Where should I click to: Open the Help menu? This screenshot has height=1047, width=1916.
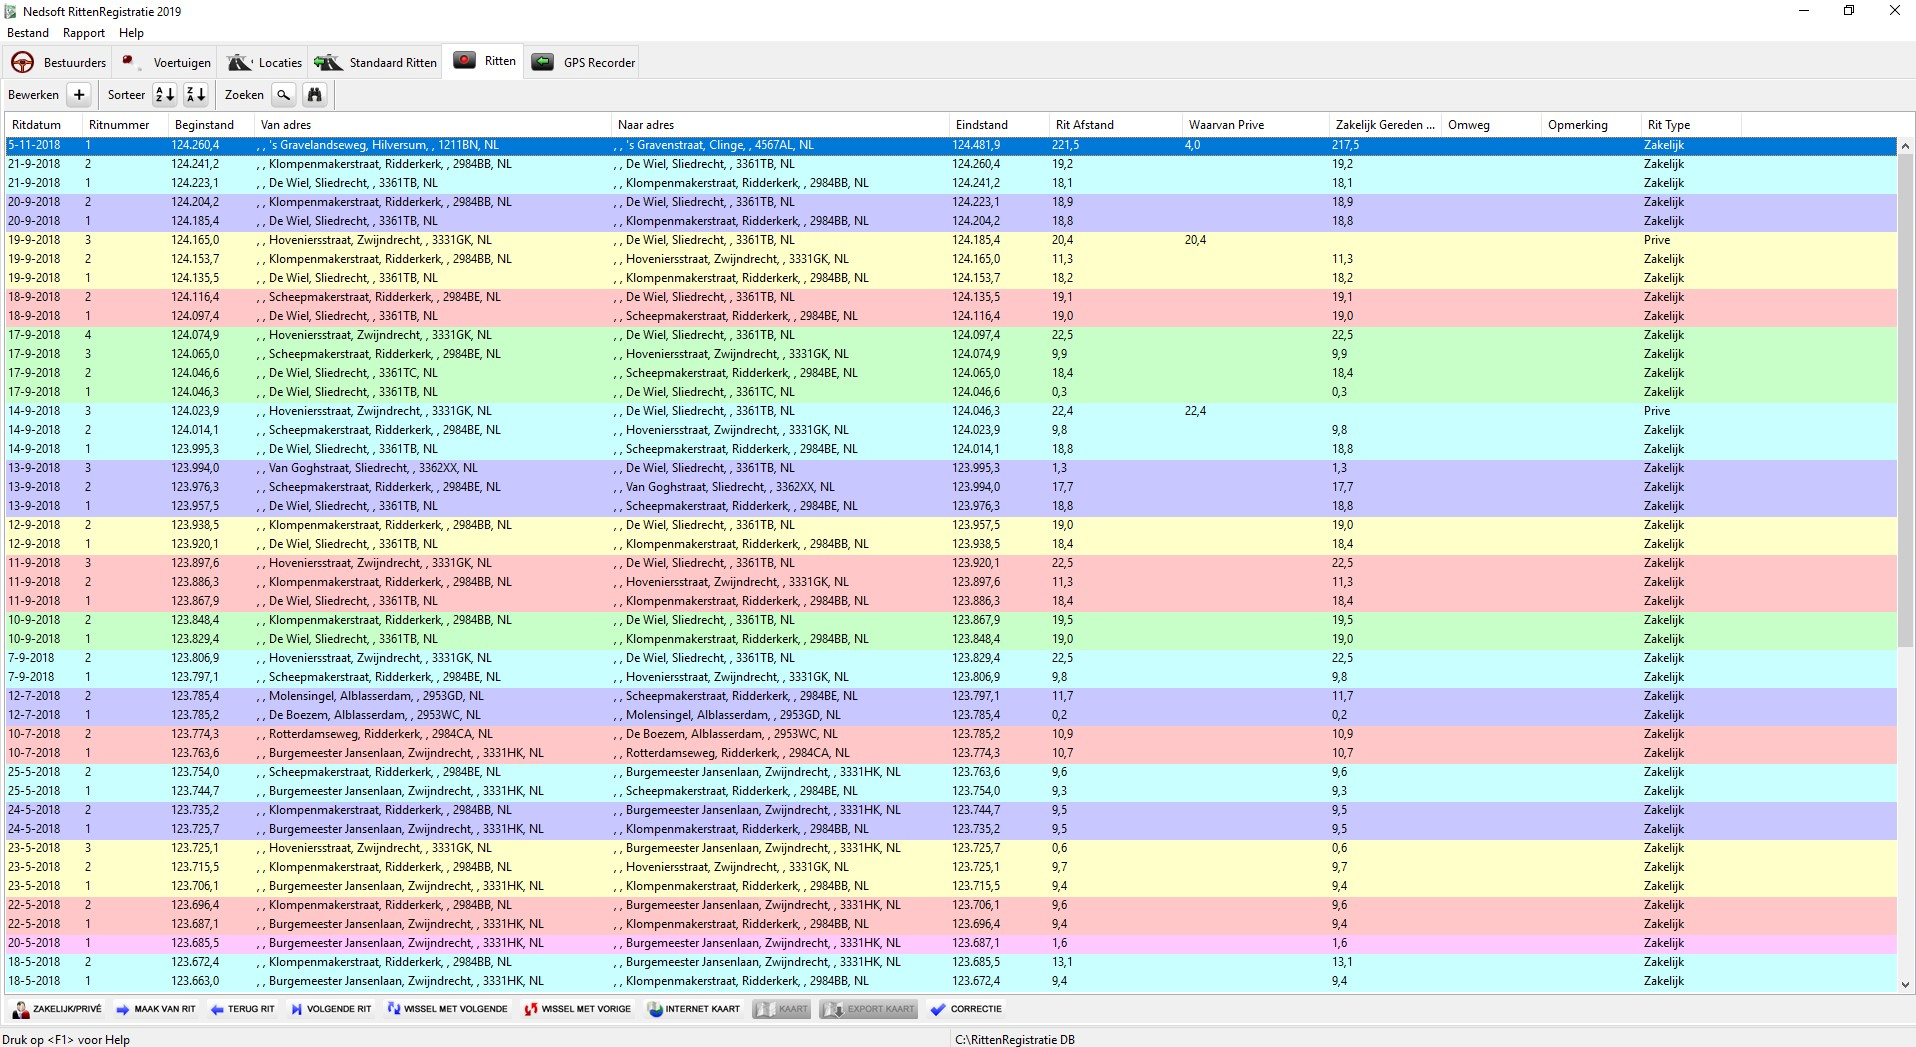coord(131,33)
